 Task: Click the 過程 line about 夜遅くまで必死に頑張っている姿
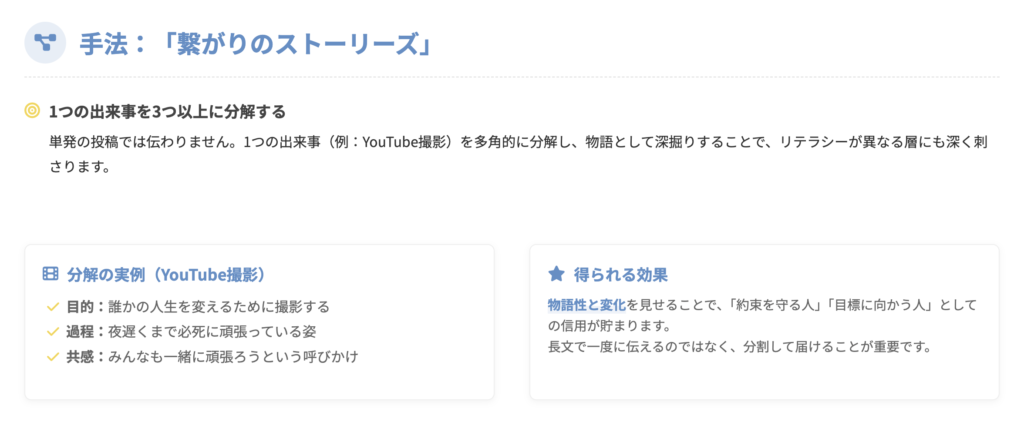191,331
